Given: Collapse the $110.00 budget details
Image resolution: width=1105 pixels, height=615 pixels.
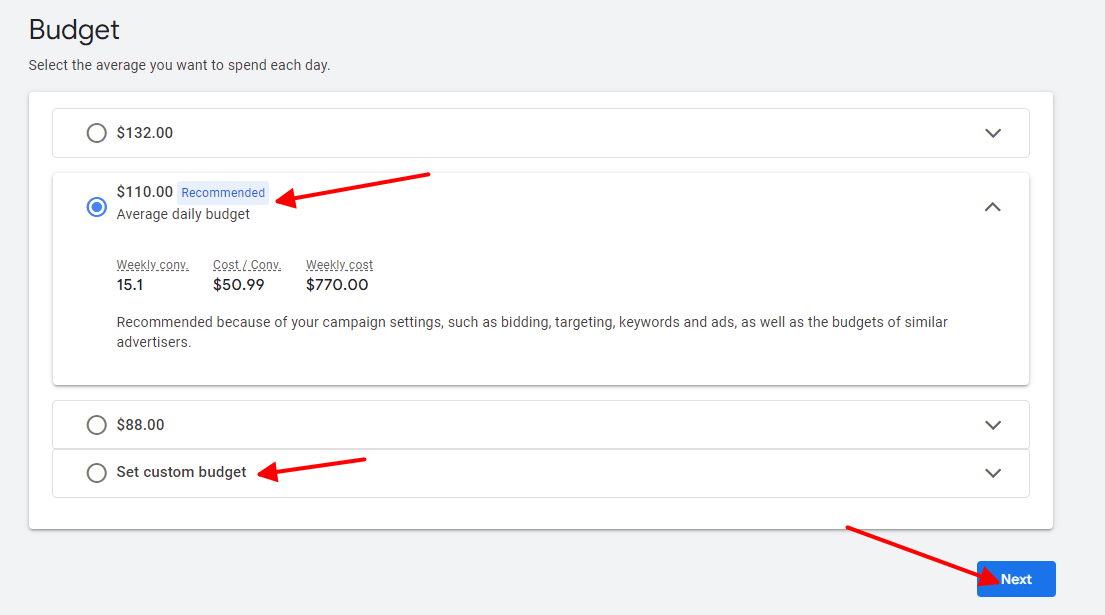Looking at the screenshot, I should pos(993,207).
